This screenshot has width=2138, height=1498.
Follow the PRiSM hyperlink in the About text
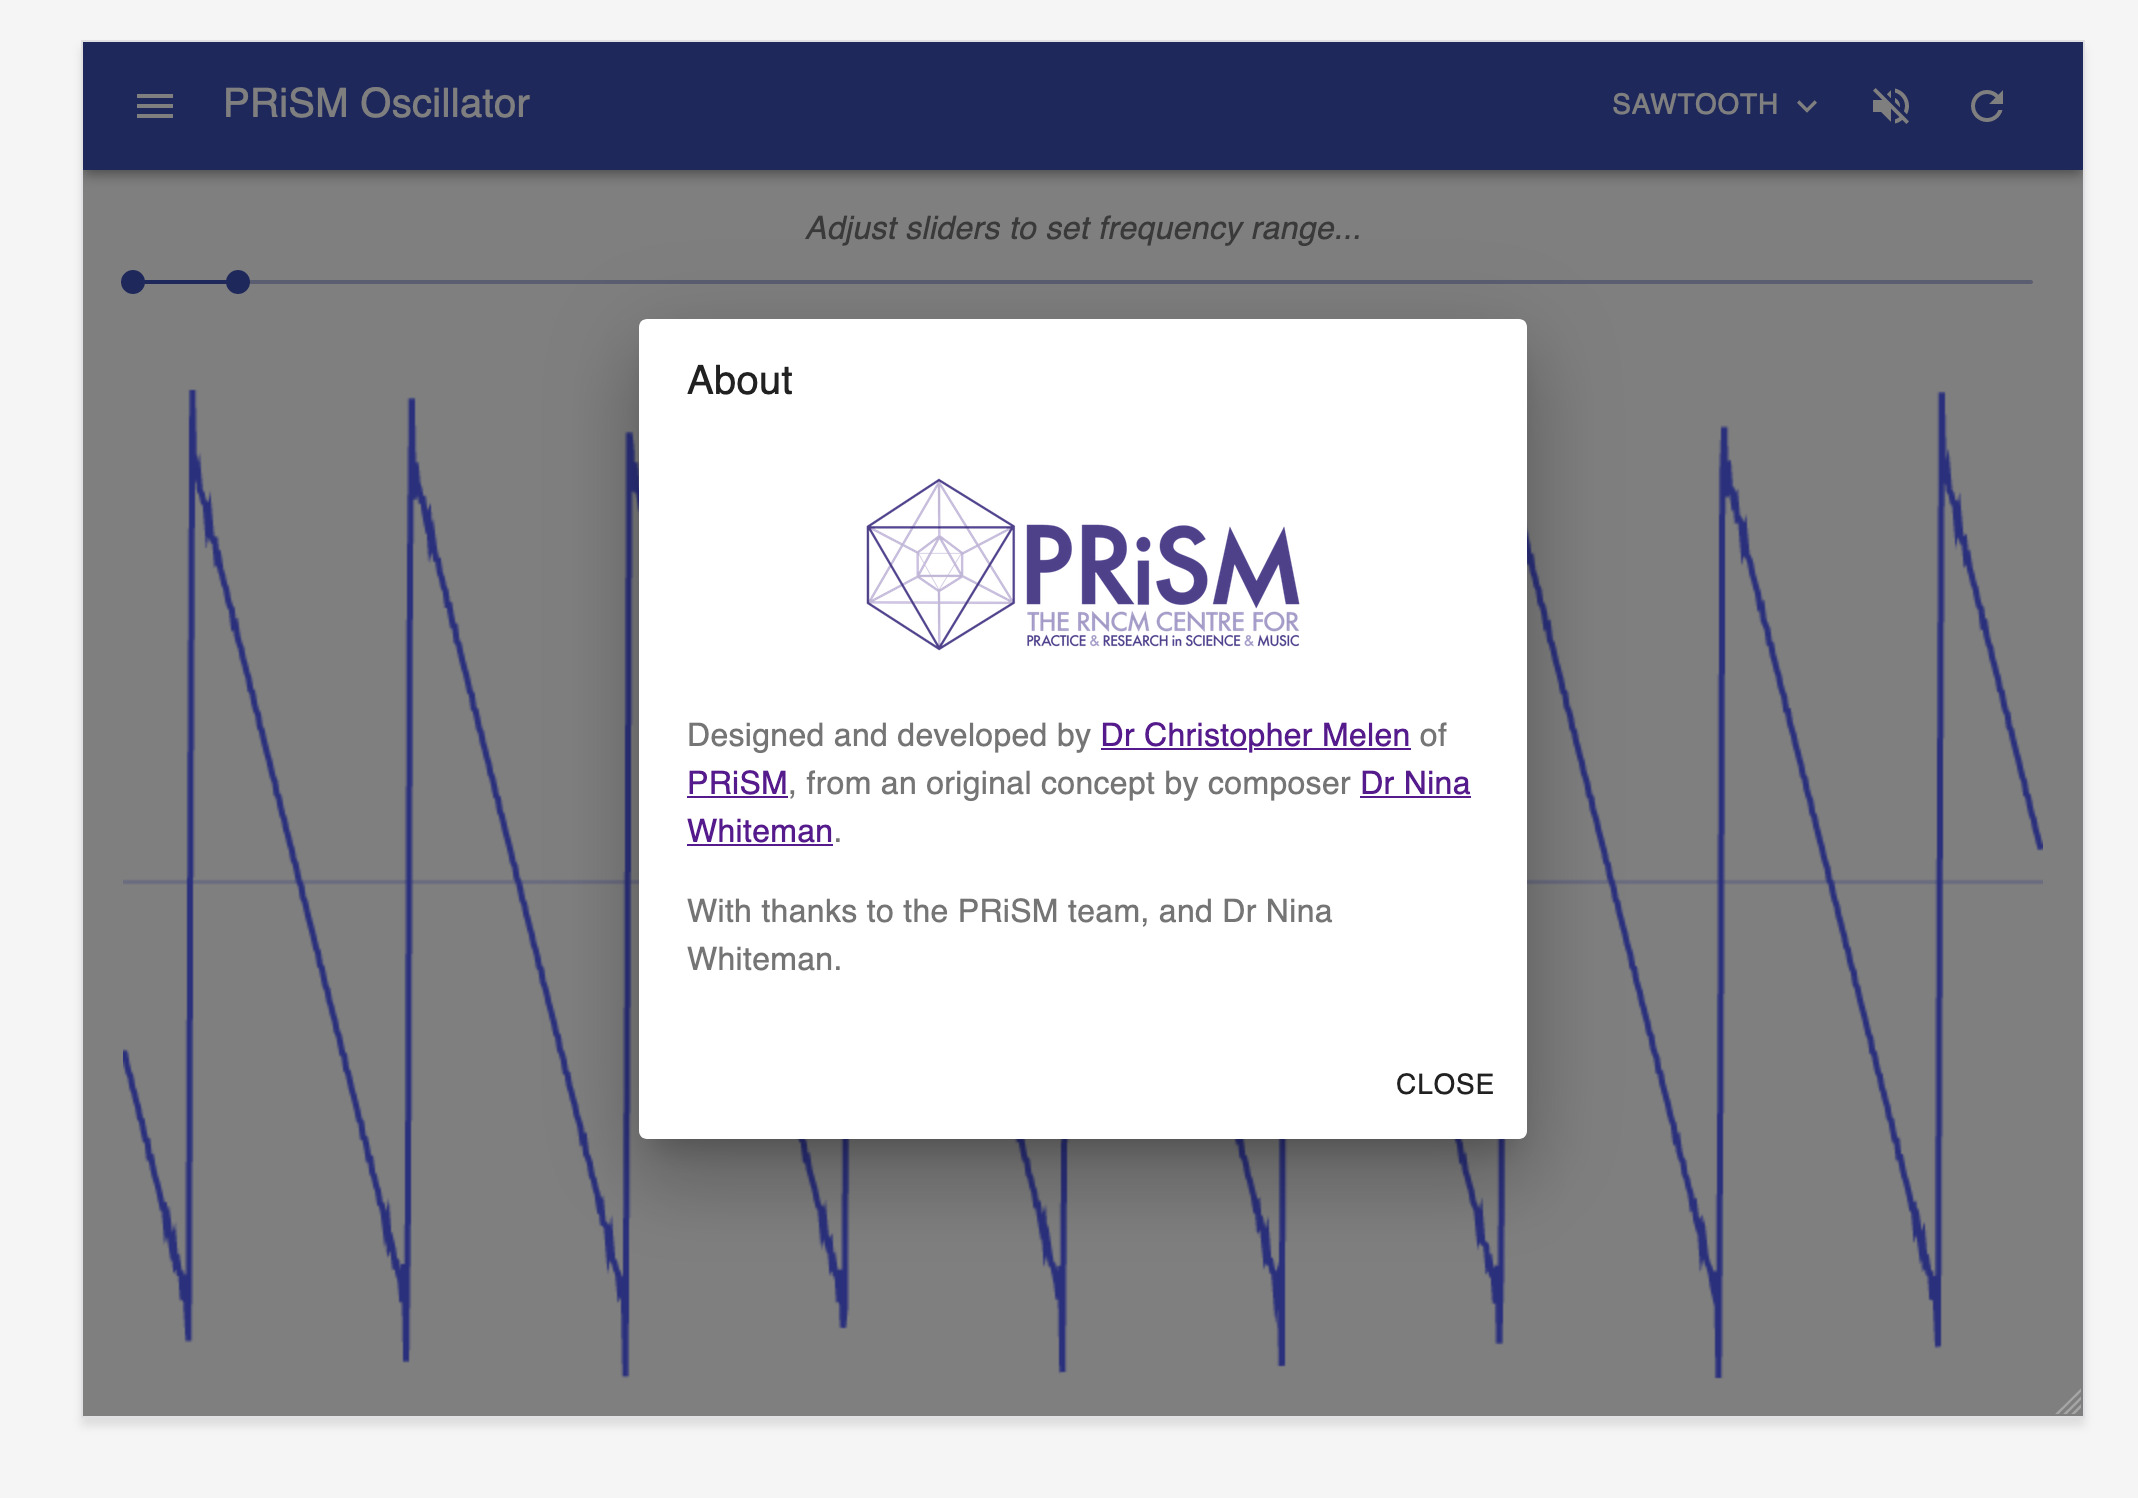click(x=737, y=783)
